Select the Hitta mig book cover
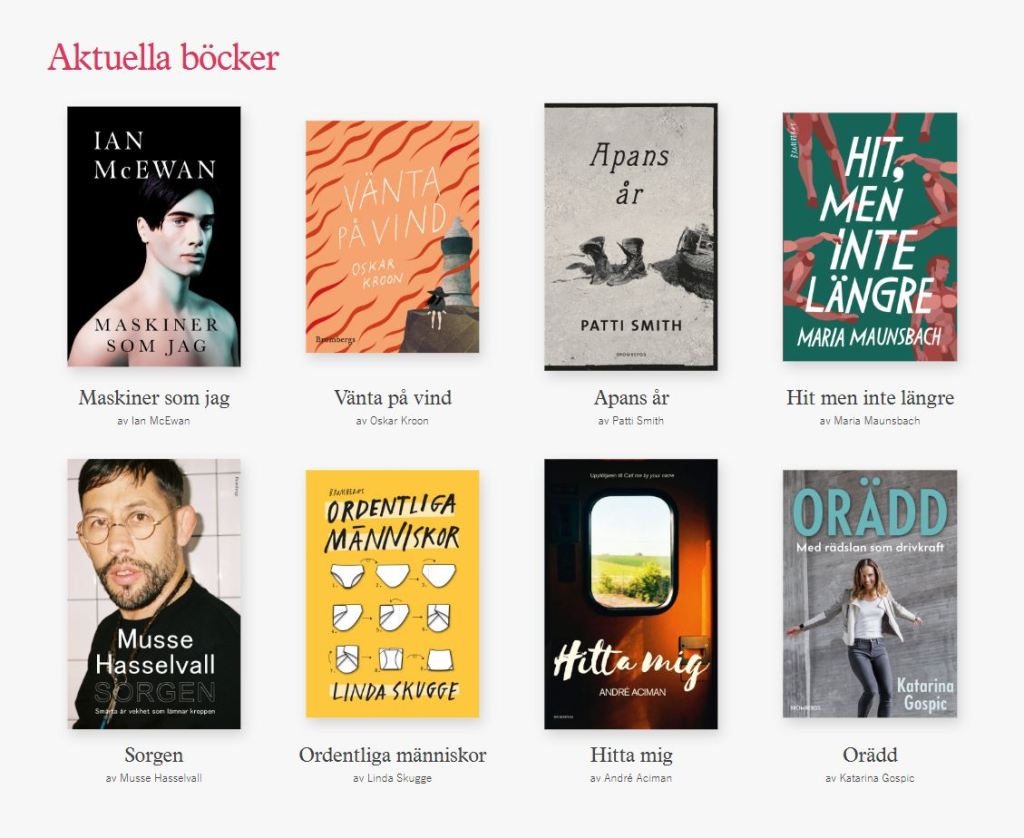Viewport: 1024px width, 838px height. [x=631, y=594]
